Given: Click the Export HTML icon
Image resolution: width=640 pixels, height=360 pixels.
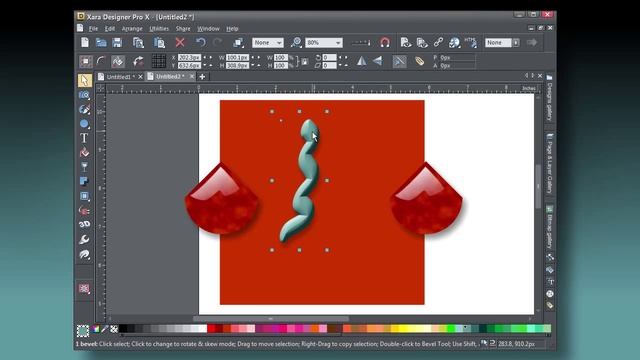Looking at the screenshot, I should [471, 42].
